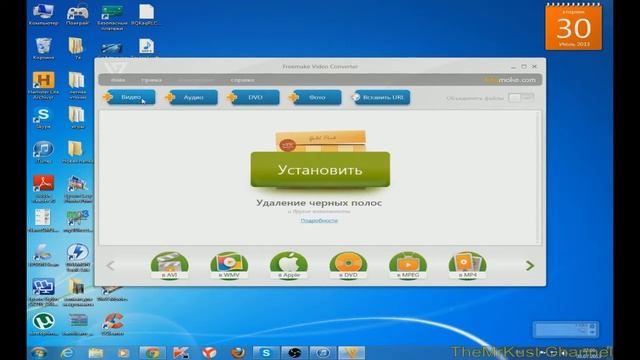The height and width of the screenshot is (360, 640).
Task: Show previous formats with grey left arrow
Action: [x=110, y=266]
